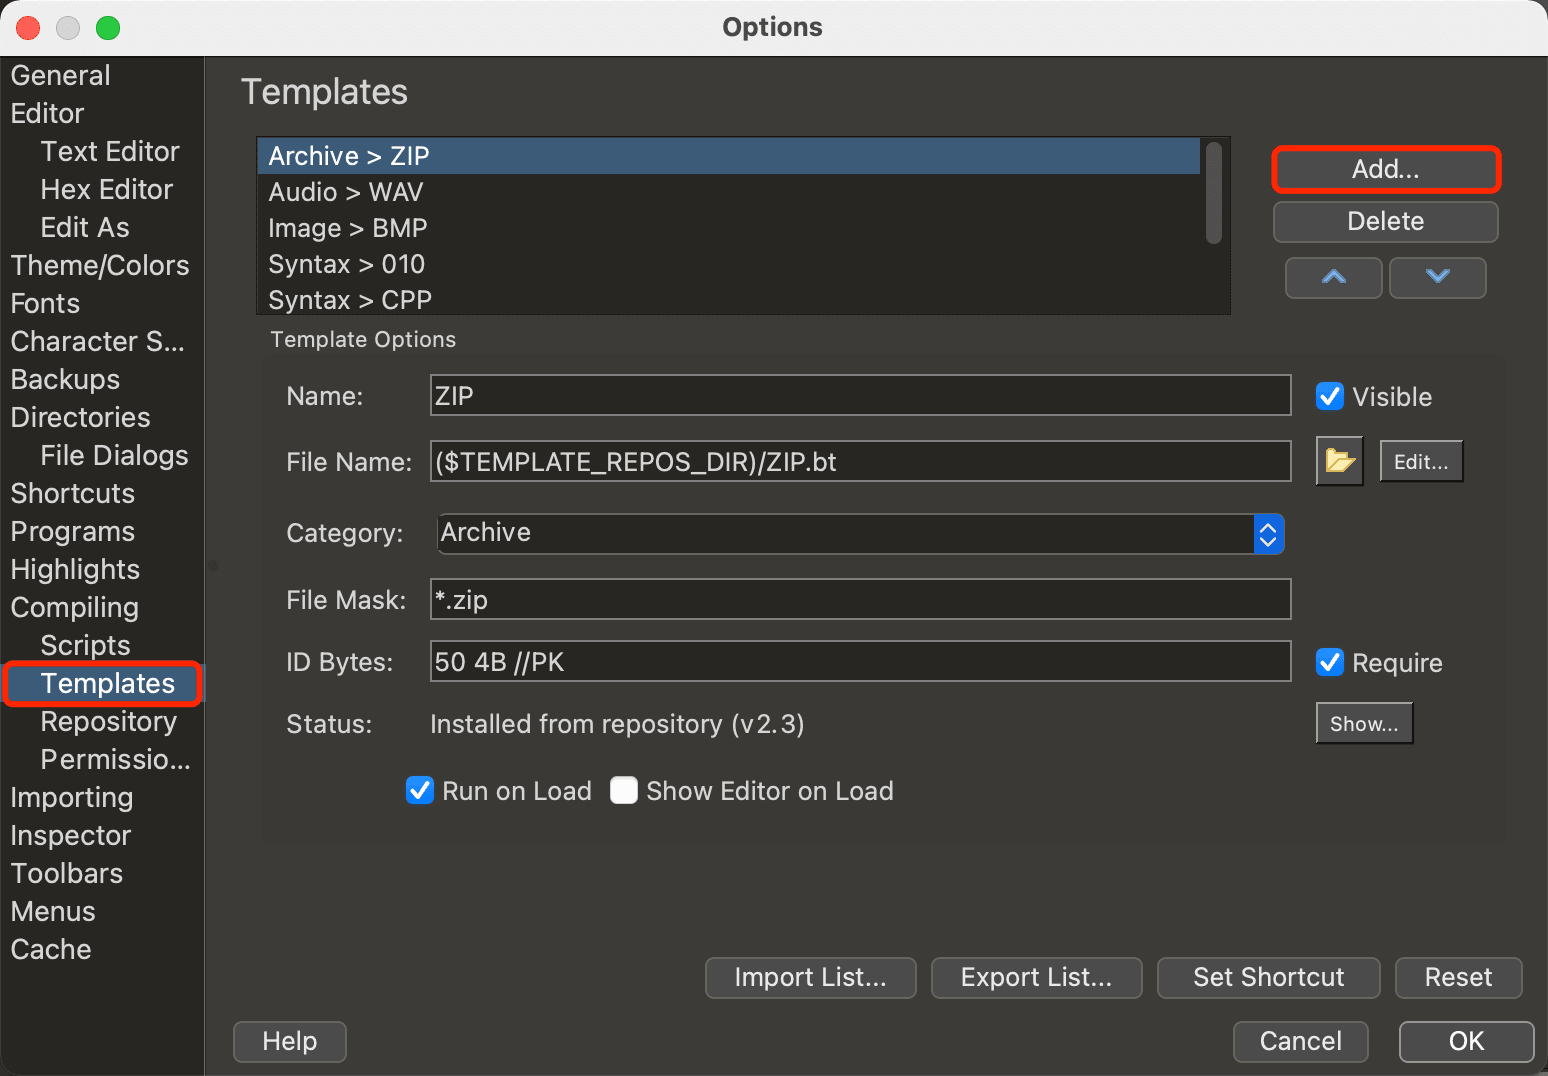
Task: Move selected template up with arrow button
Action: pos(1334,277)
